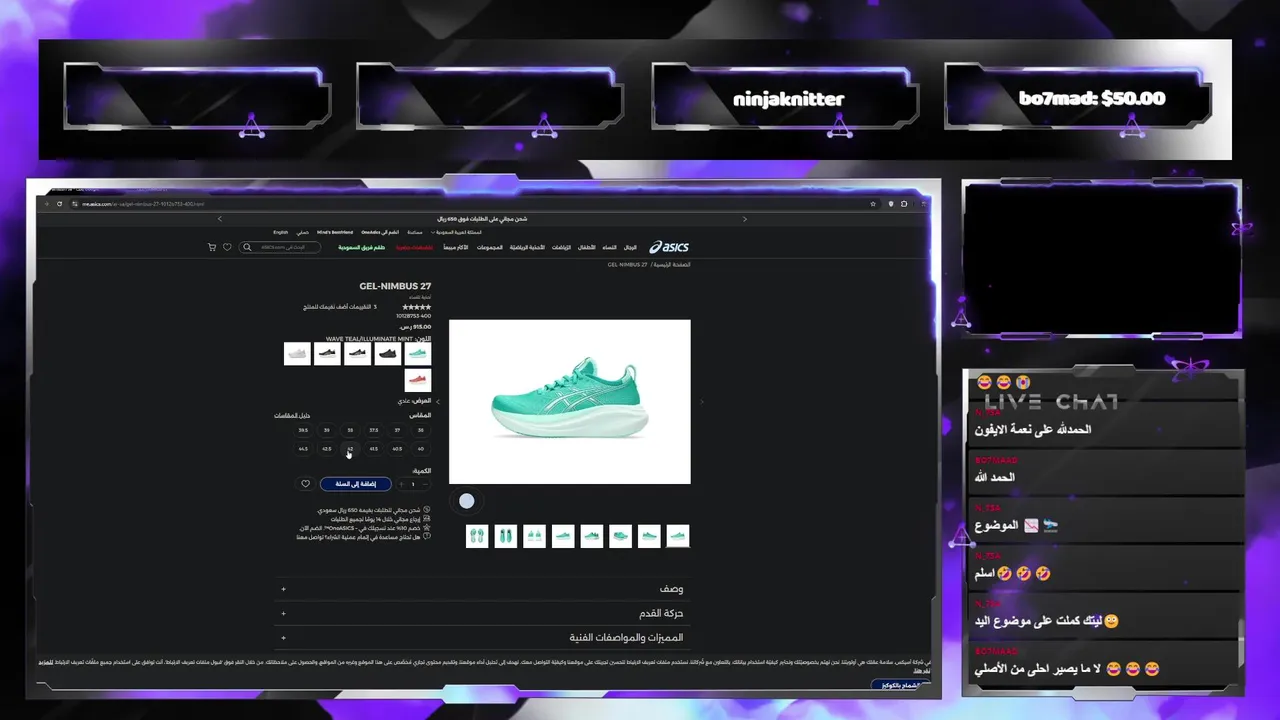Click the free shipping info icon

[427, 509]
